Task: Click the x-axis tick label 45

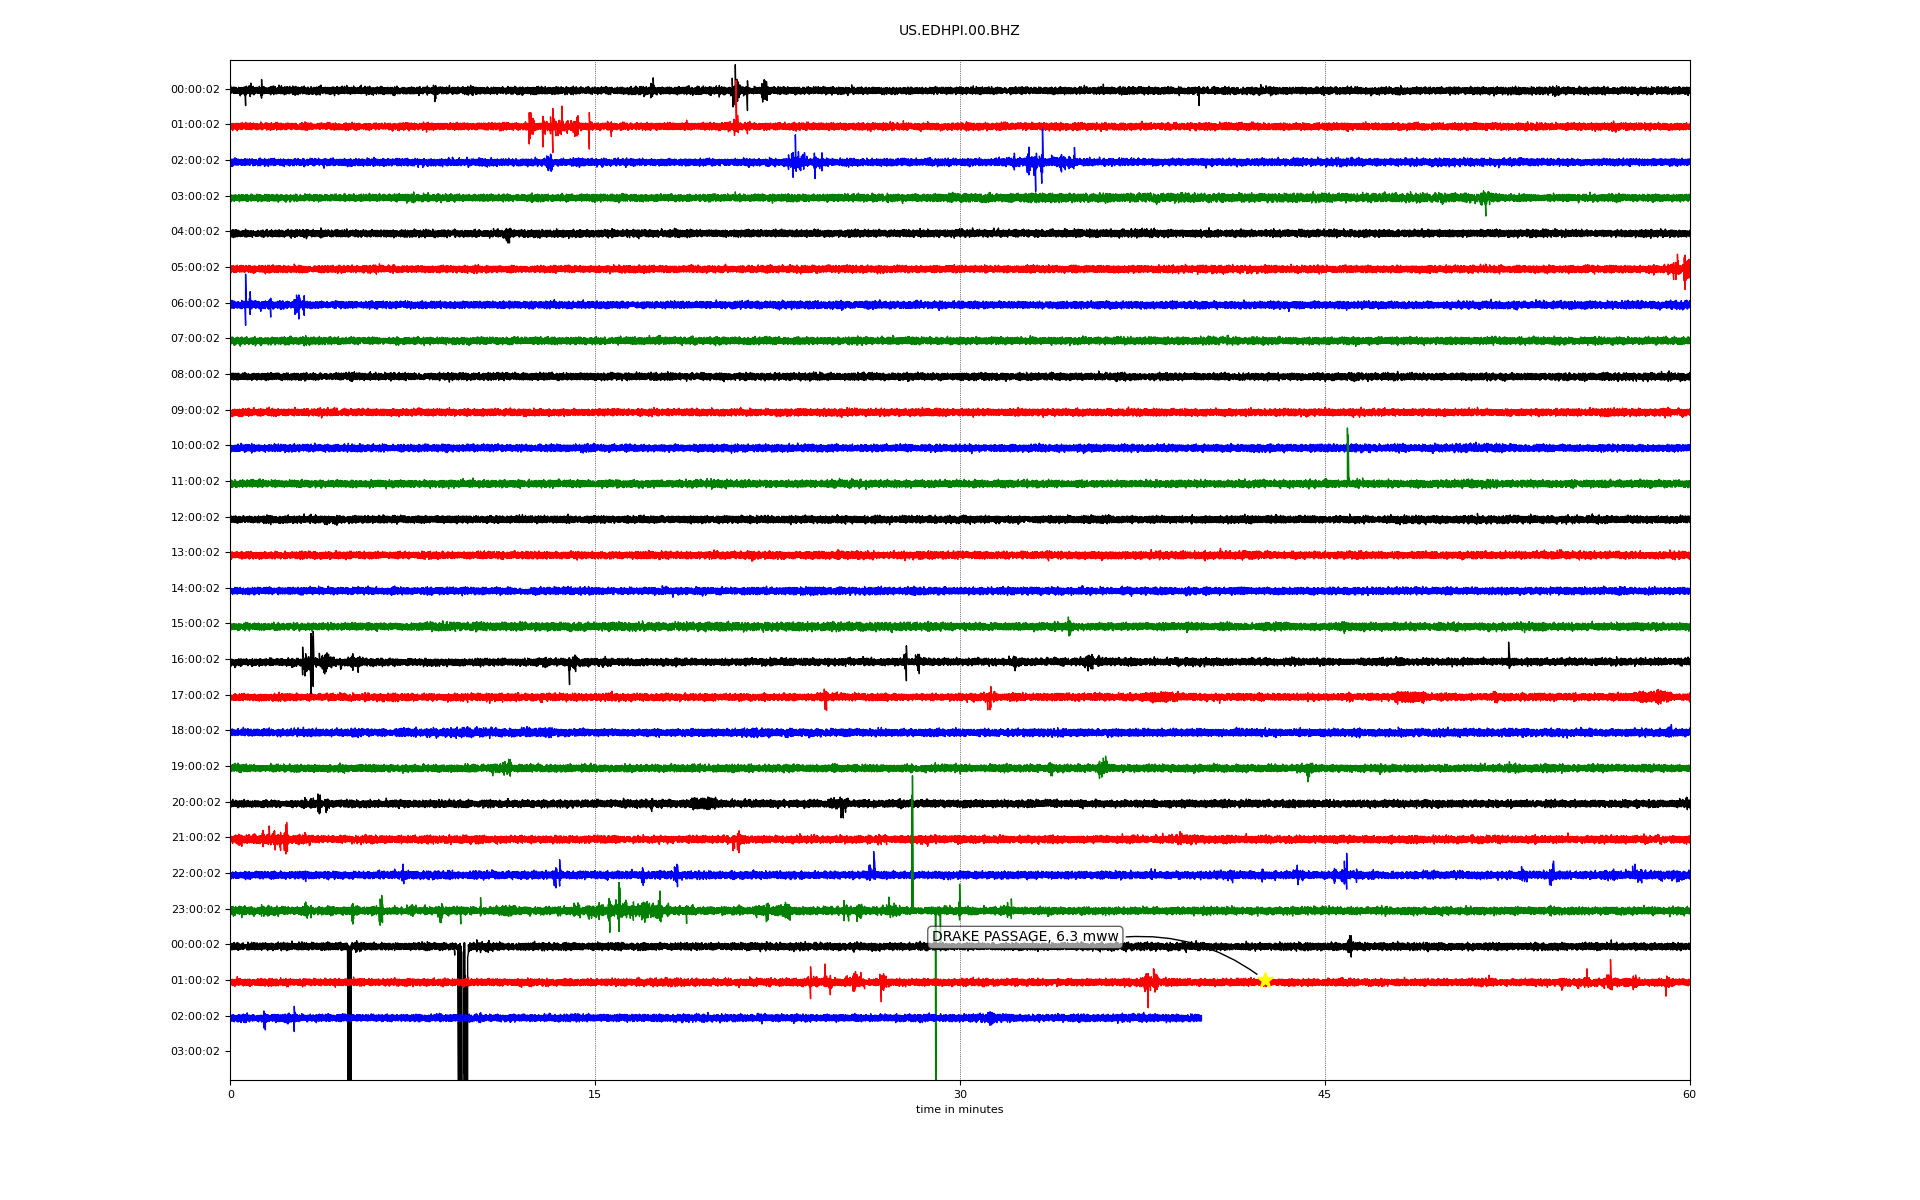Action: [x=1325, y=1094]
